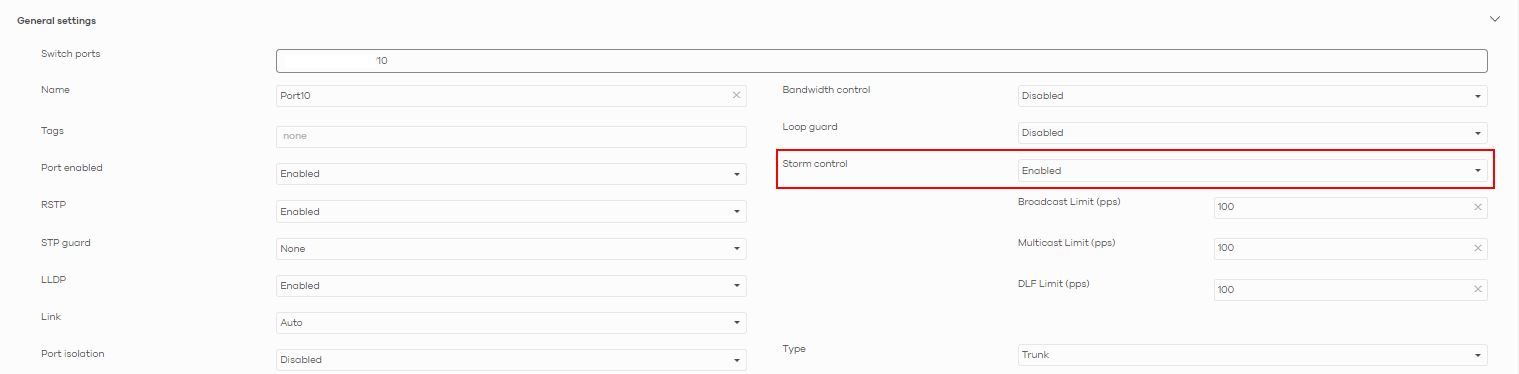This screenshot has height=374, width=1519.
Task: Open the Loop guard dropdown
Action: pos(1252,133)
